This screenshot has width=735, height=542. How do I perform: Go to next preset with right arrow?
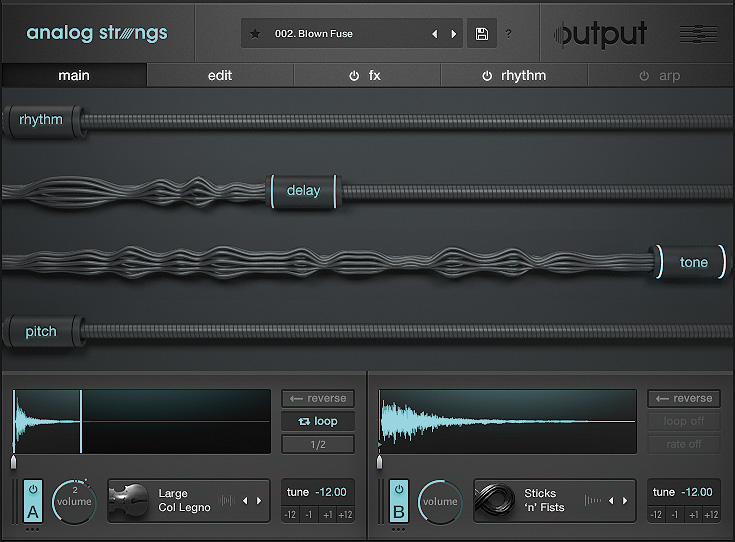(453, 34)
